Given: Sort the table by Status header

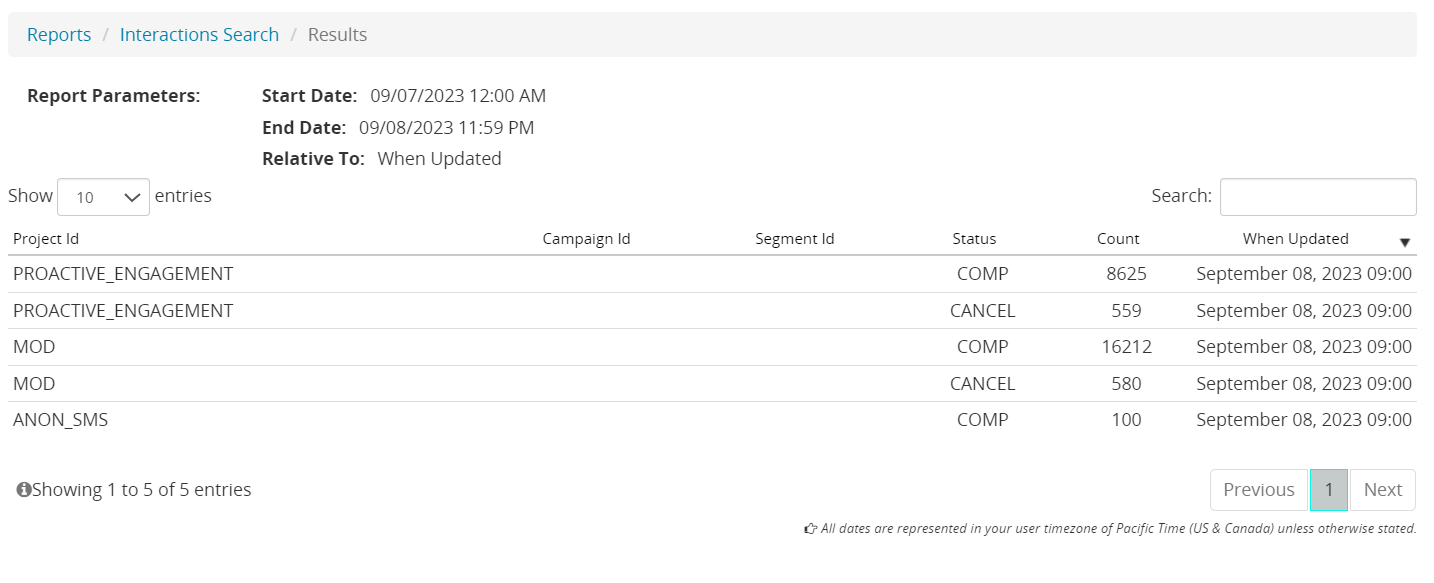Looking at the screenshot, I should point(974,239).
